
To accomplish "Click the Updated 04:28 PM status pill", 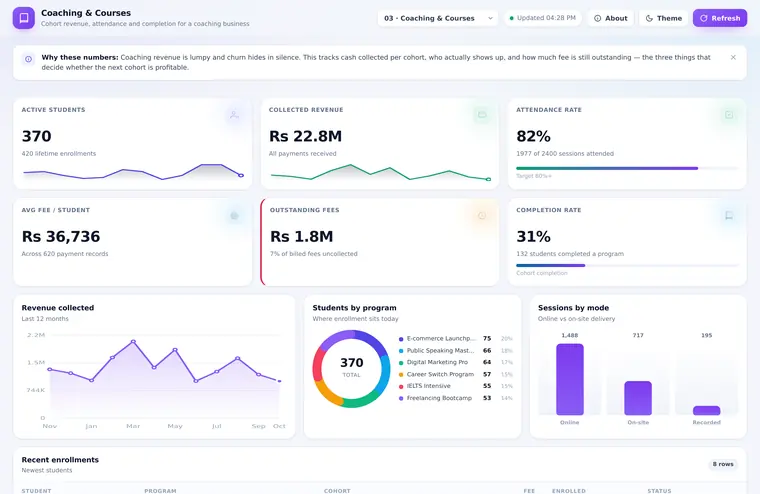I will [x=542, y=18].
